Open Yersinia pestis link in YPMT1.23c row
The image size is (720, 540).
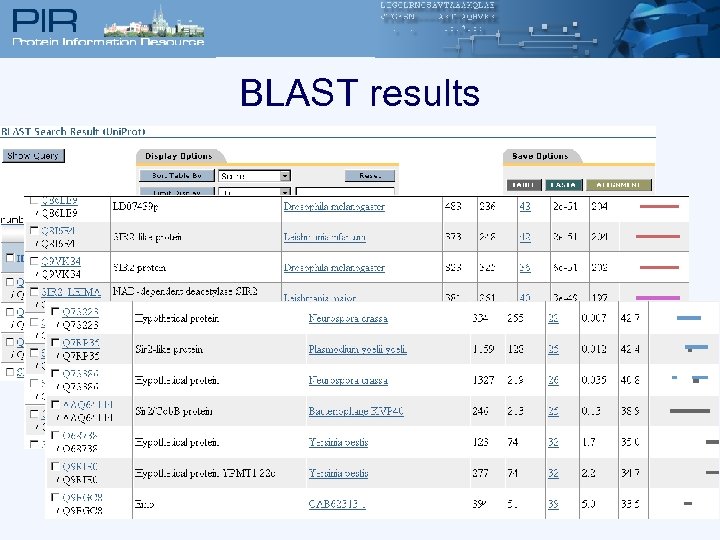pyautogui.click(x=338, y=473)
